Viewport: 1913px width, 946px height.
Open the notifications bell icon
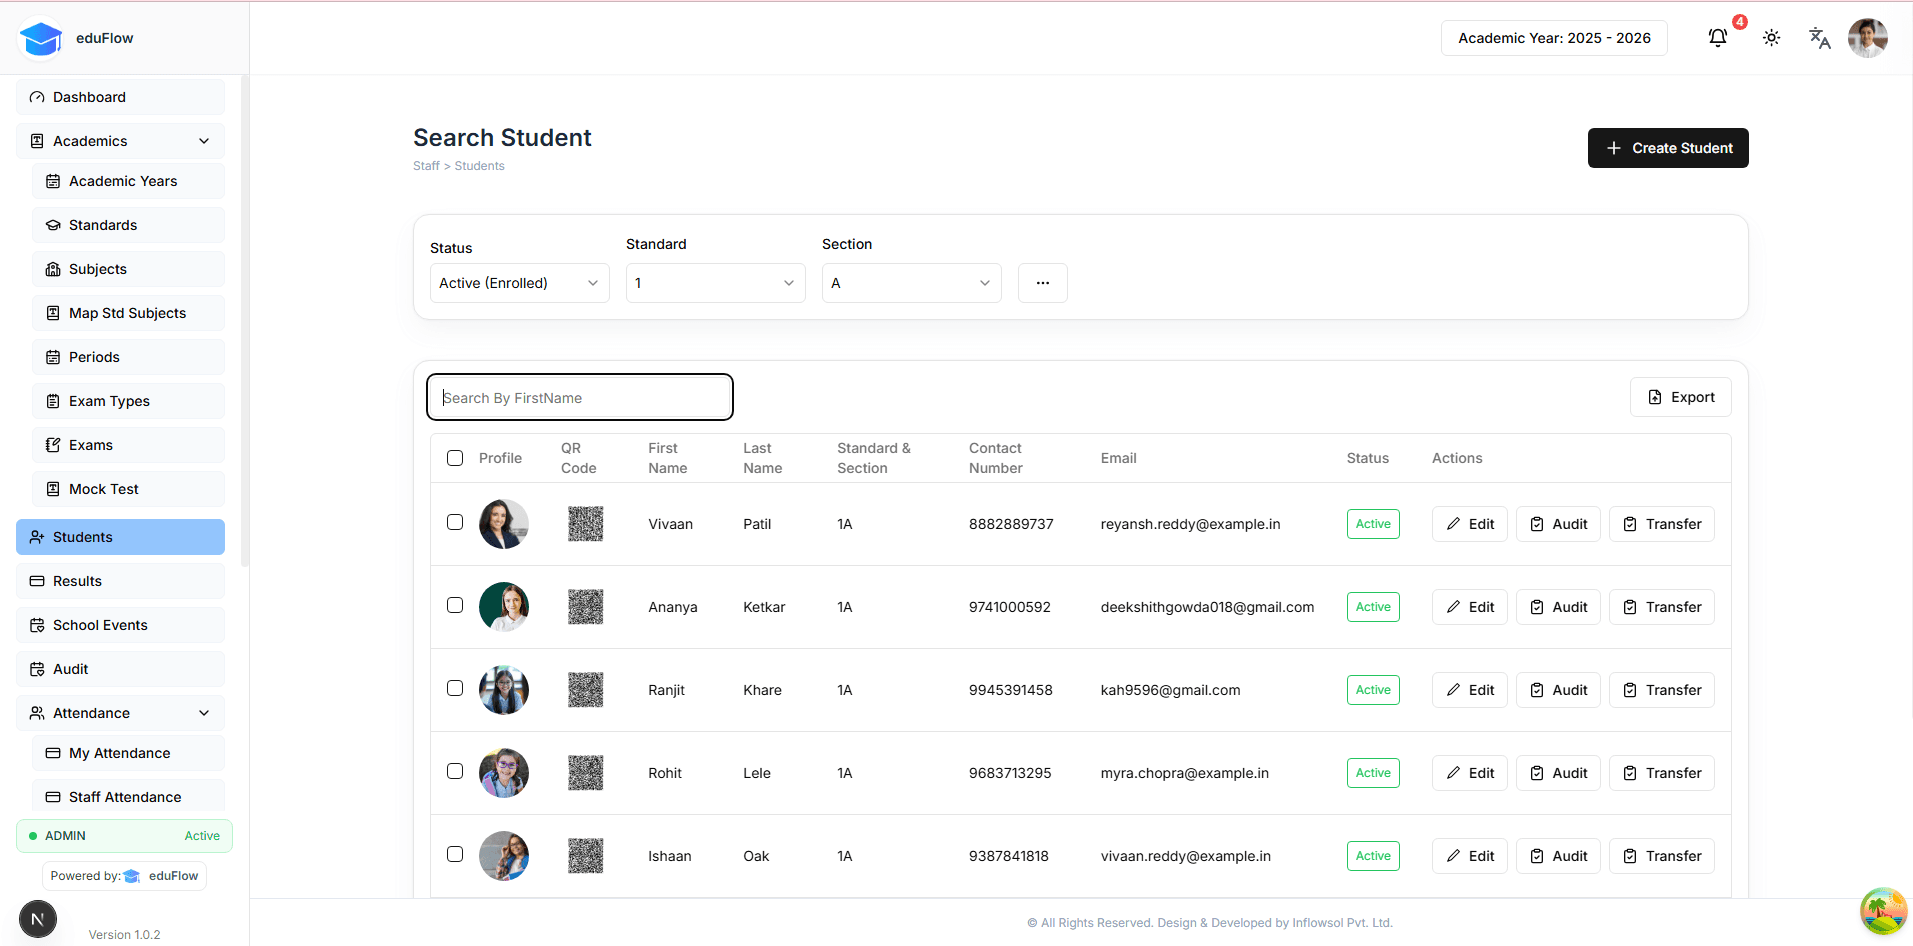[x=1717, y=38]
